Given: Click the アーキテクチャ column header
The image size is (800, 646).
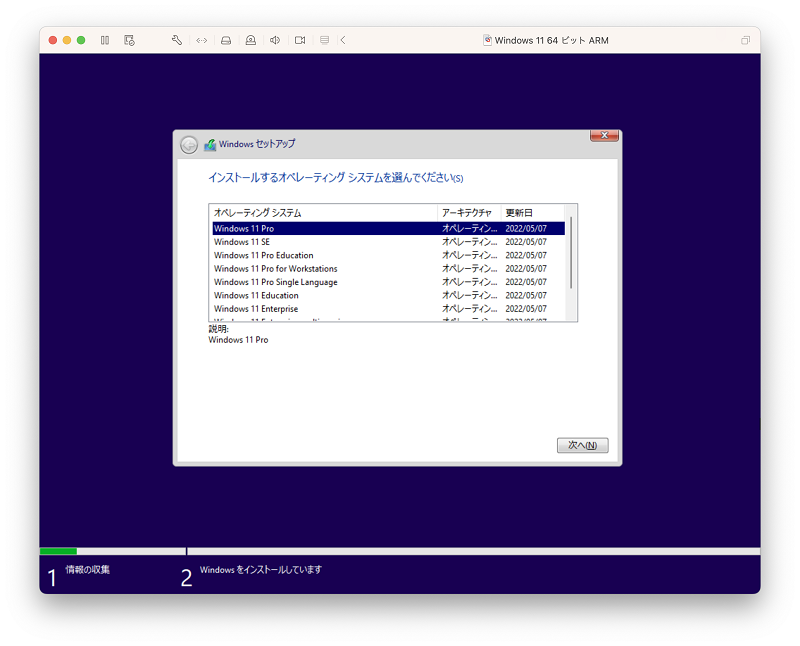Looking at the screenshot, I should click(469, 213).
